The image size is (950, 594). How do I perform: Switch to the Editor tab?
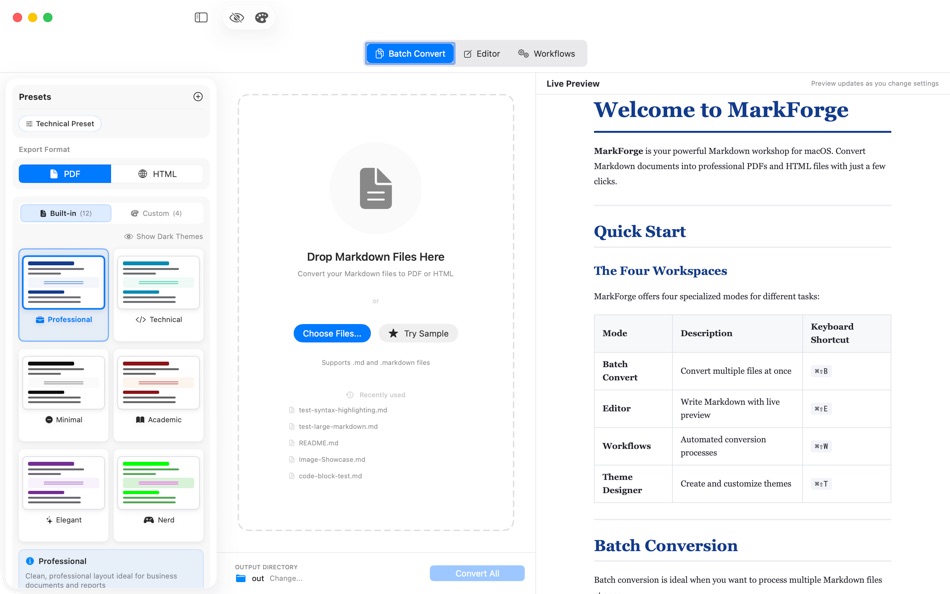click(481, 54)
